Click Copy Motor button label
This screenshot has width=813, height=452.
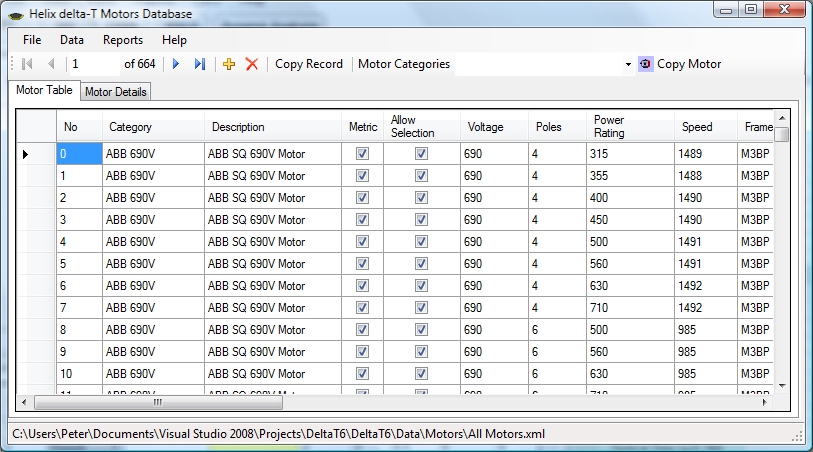point(689,64)
